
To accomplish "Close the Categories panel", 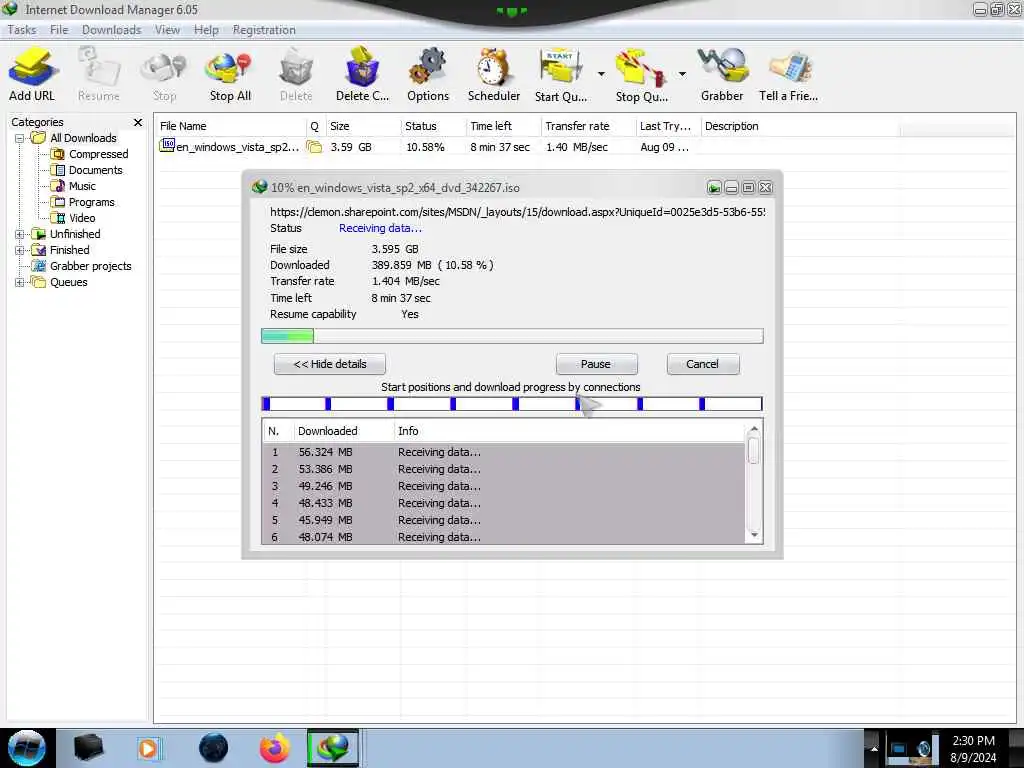I will pyautogui.click(x=137, y=122).
